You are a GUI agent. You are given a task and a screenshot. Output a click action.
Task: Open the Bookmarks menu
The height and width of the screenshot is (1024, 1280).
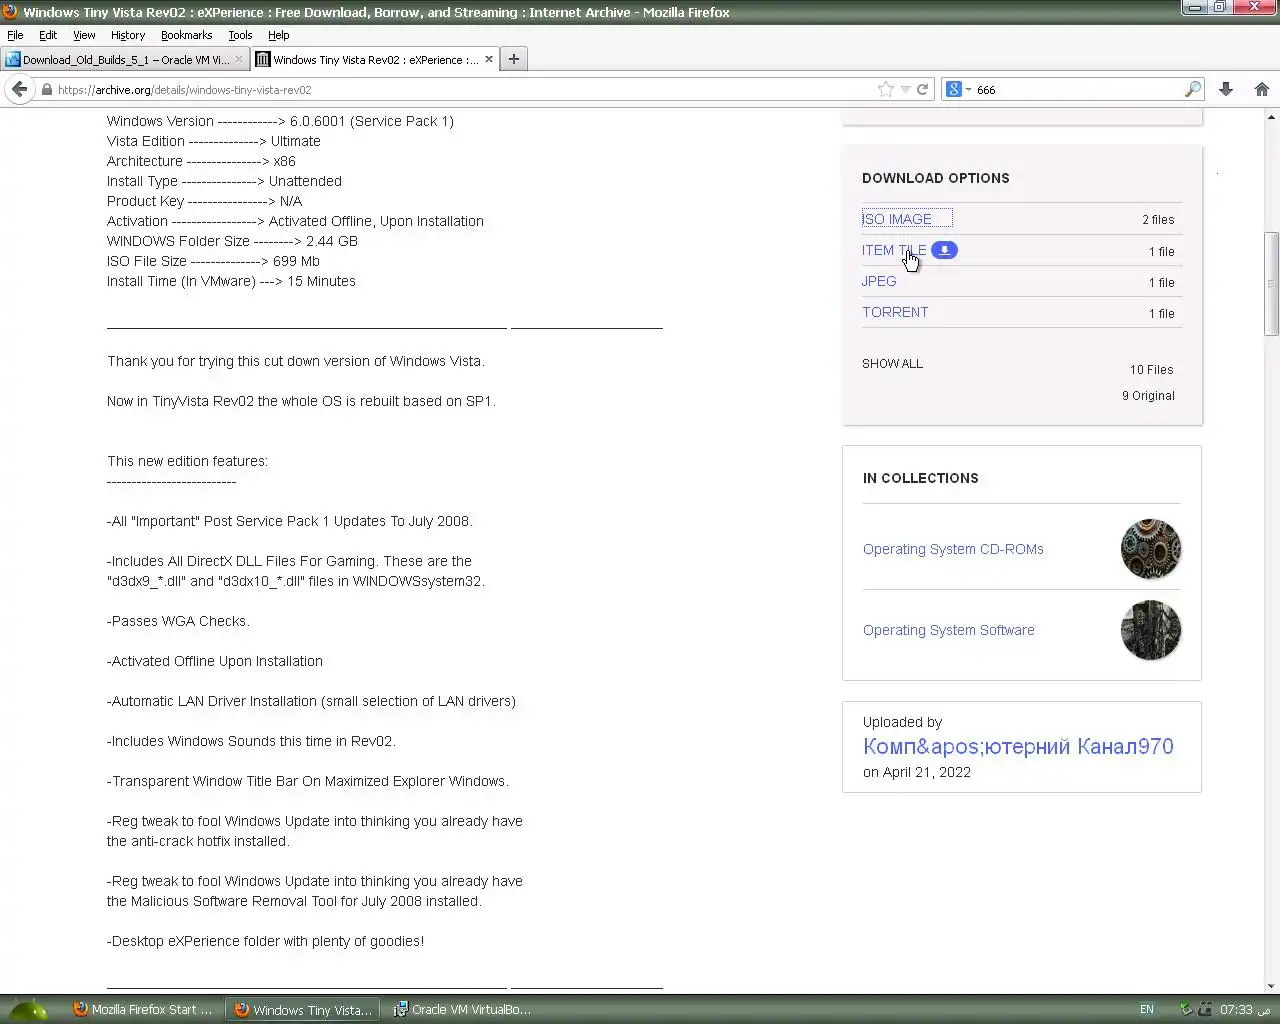click(187, 35)
